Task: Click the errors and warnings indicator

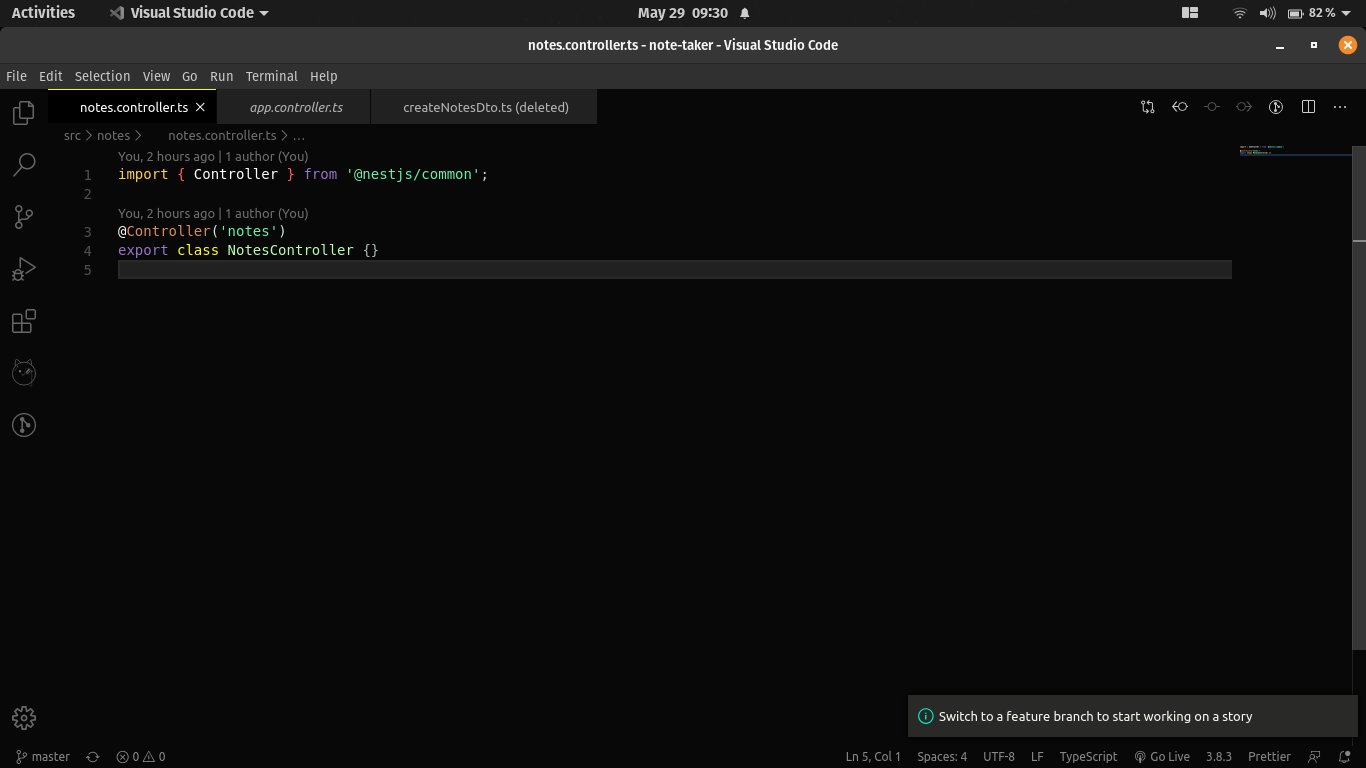Action: point(140,756)
